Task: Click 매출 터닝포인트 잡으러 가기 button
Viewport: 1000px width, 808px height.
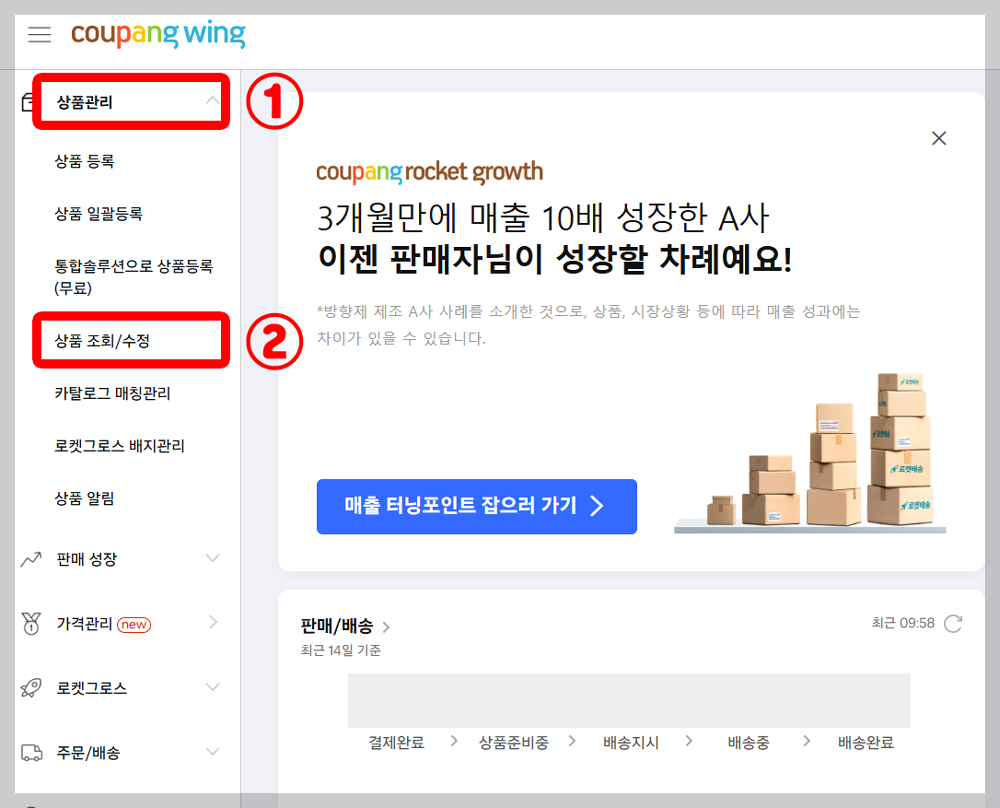Action: (476, 506)
